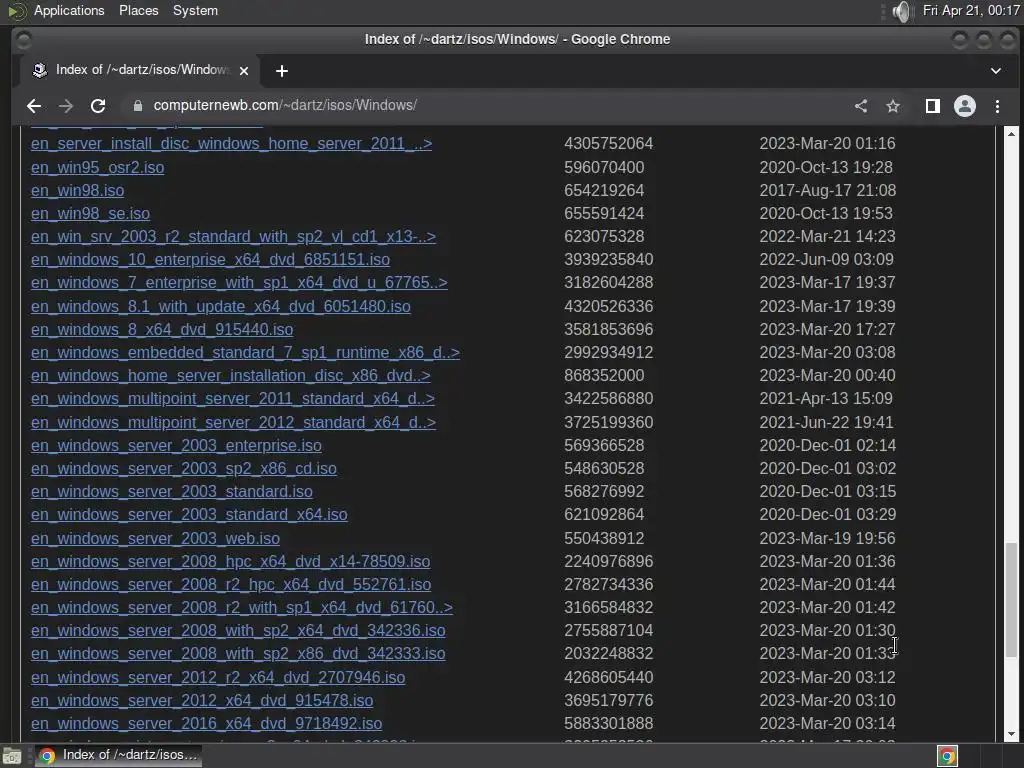Open en_server_install_disc_windows_home_server_2011 link
1024x768 pixels.
[x=231, y=144]
